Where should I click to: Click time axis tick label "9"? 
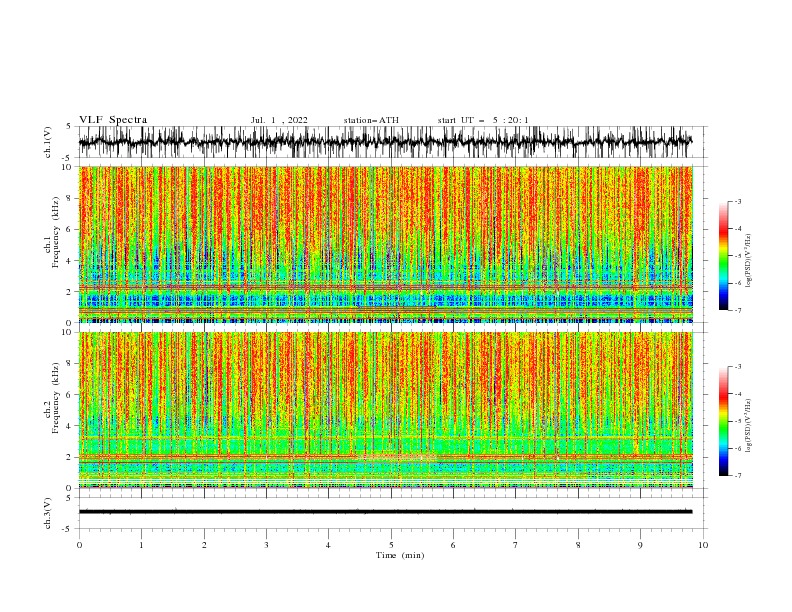pyautogui.click(x=640, y=545)
